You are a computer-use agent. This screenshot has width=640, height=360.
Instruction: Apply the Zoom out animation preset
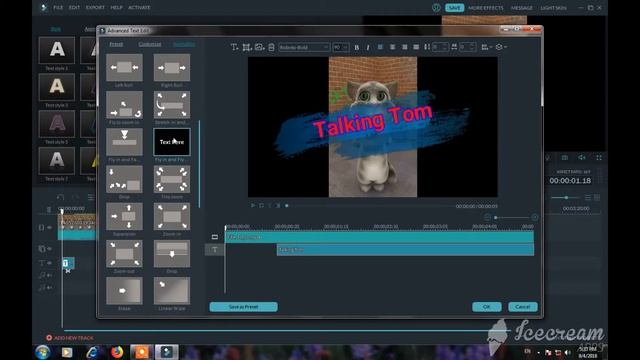coord(124,253)
